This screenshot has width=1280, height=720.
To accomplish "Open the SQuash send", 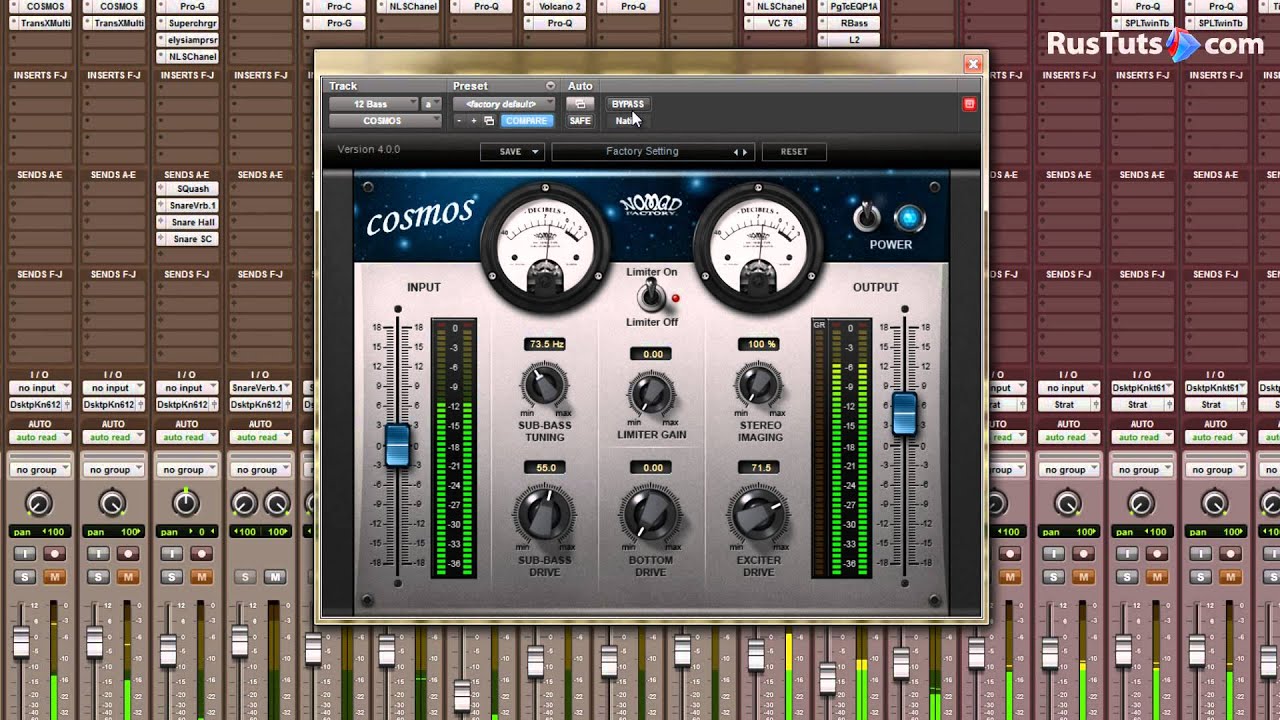I will [x=187, y=189].
